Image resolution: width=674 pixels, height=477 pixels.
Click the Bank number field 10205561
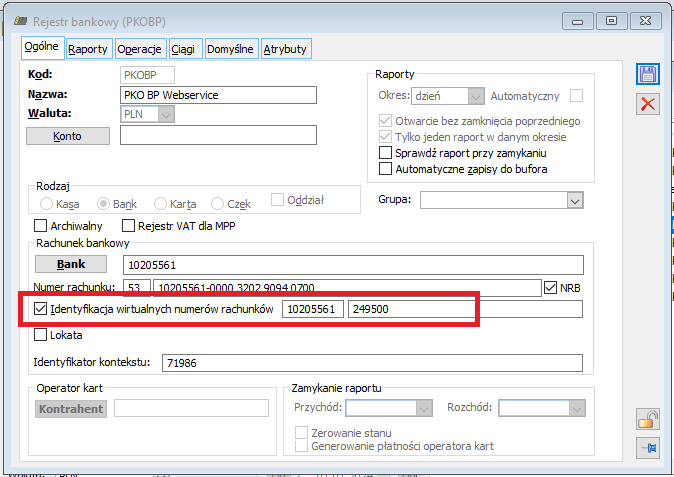[353, 265]
